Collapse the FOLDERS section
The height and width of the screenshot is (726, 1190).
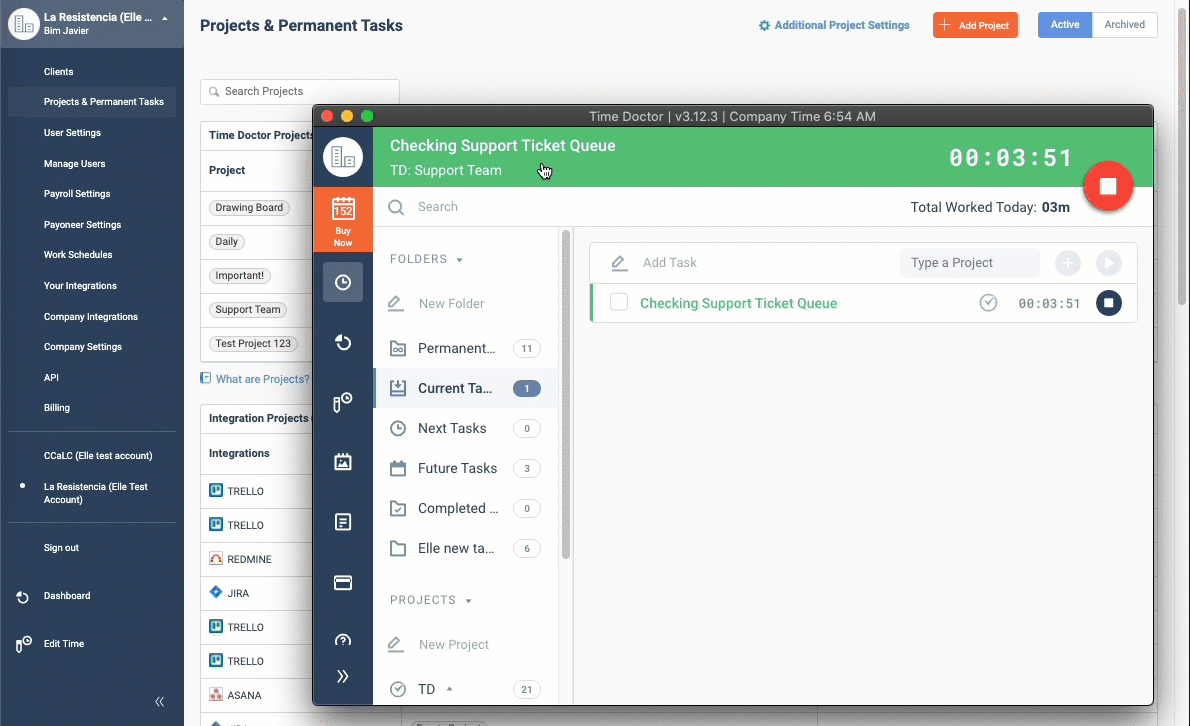(x=458, y=259)
